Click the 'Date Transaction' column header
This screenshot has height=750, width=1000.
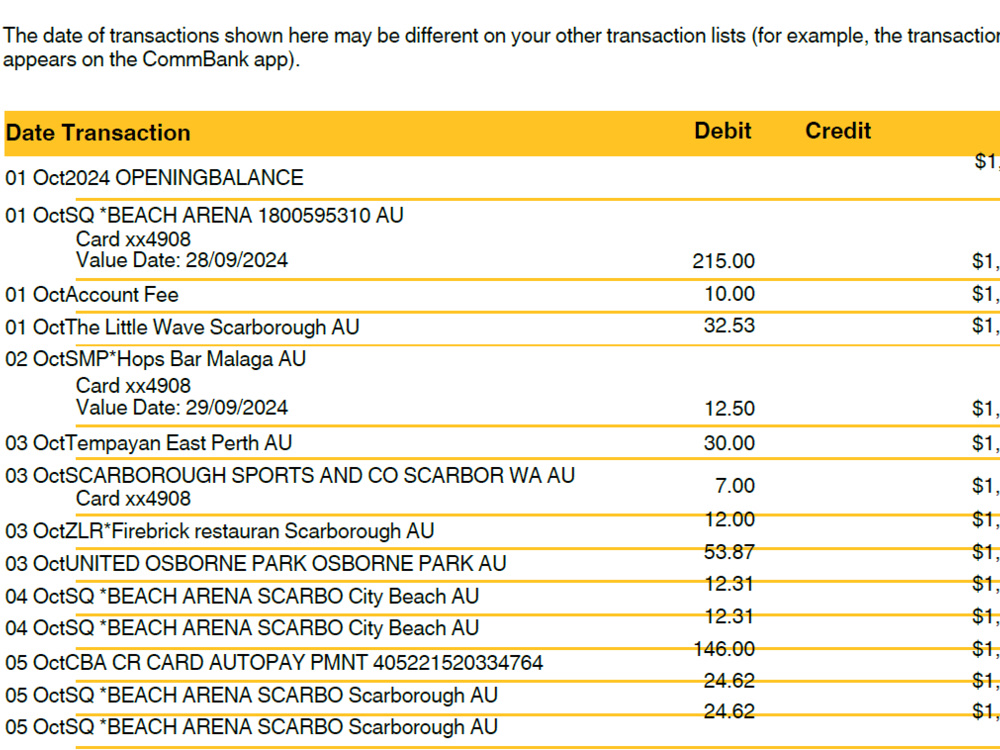[x=98, y=133]
